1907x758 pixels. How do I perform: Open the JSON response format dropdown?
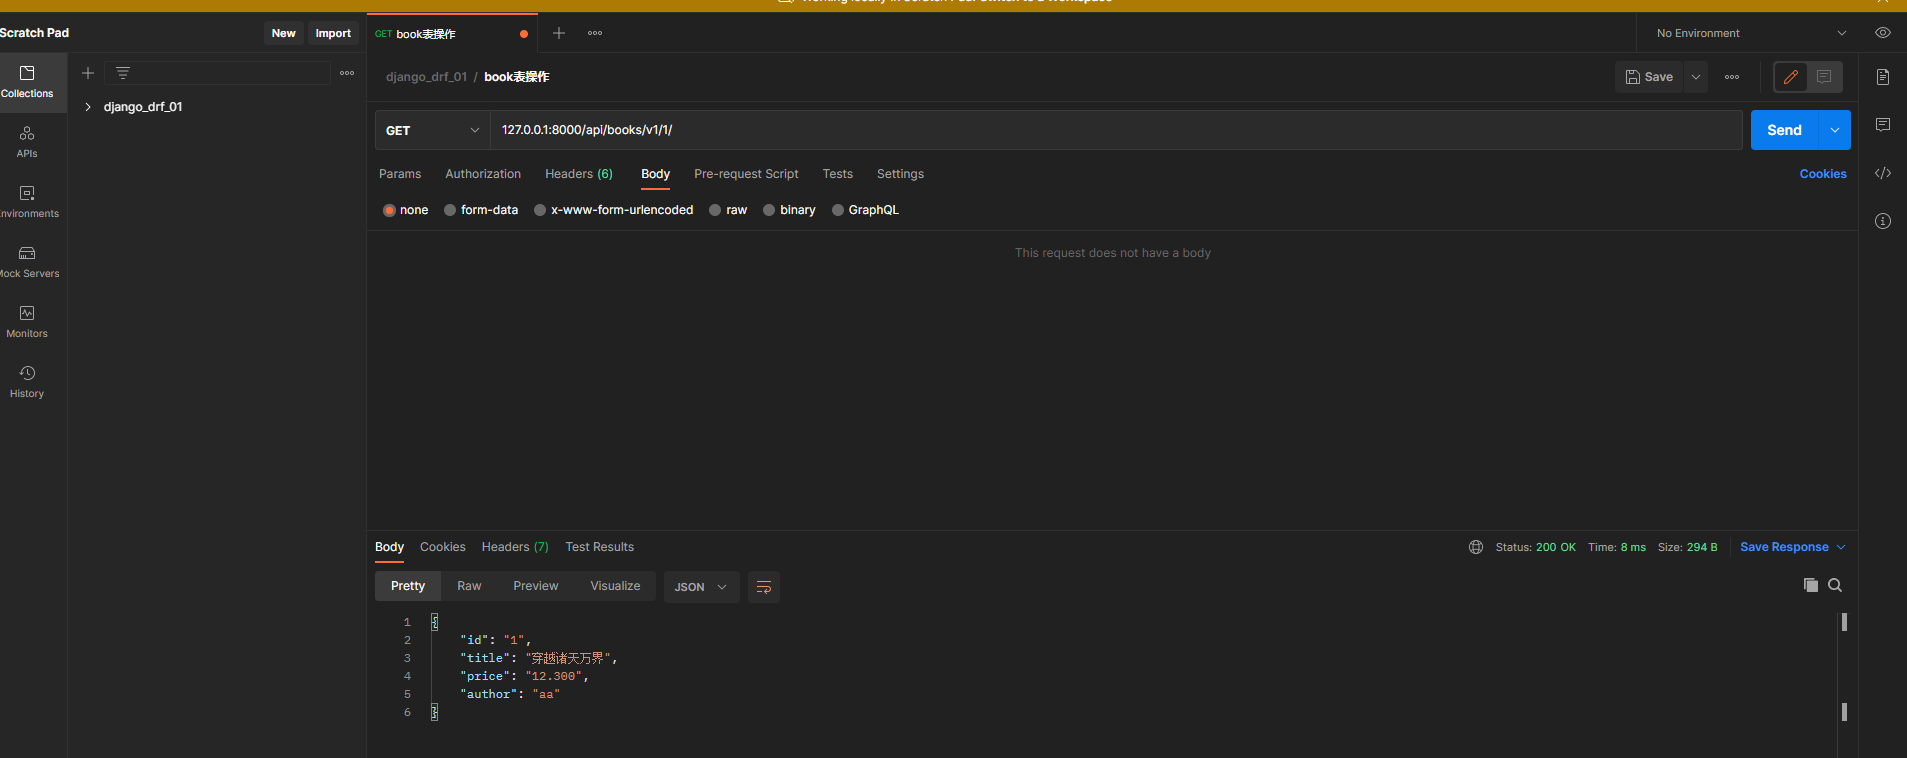click(x=701, y=587)
